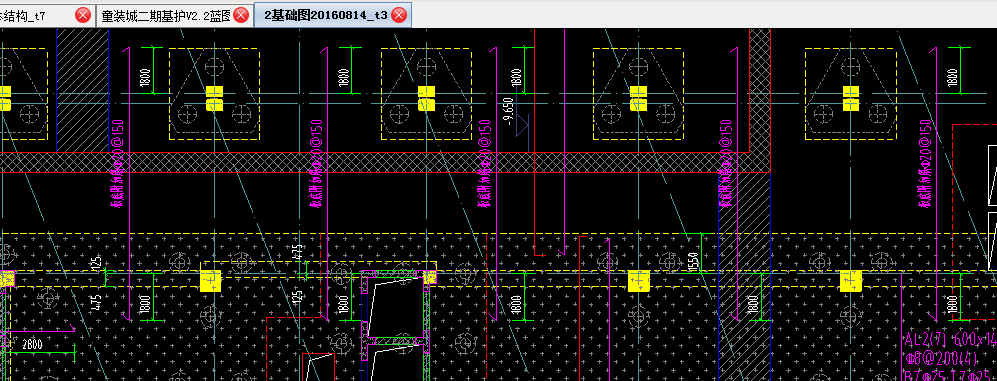Select the red-bordered cross-hatched horizontal wall band
Image resolution: width=997 pixels, height=381 pixels.
385,162
